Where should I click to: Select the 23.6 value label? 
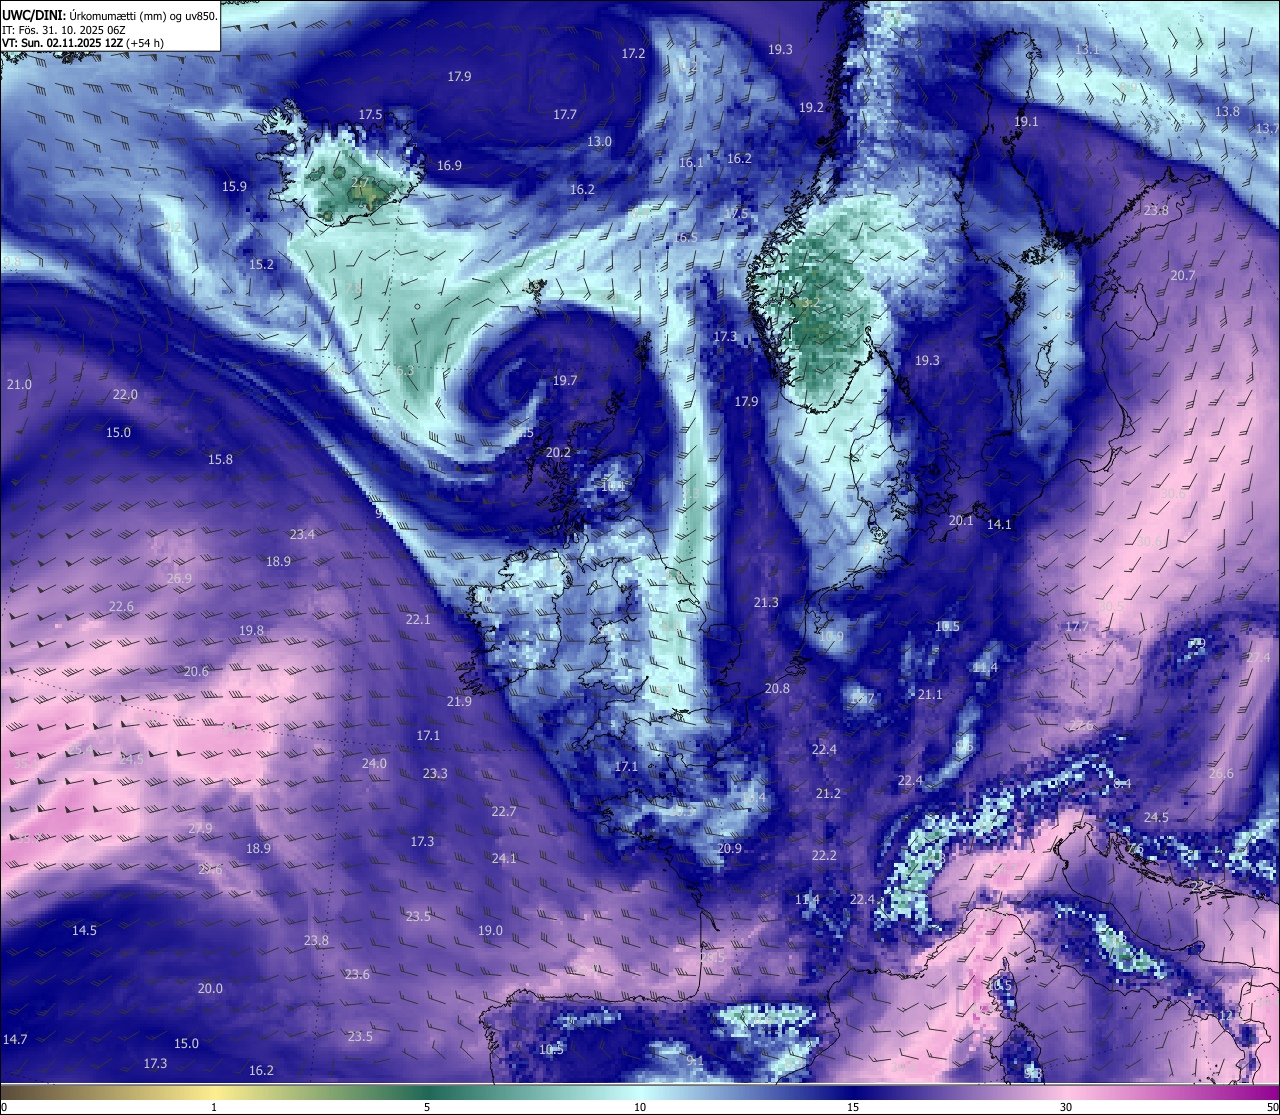(357, 974)
